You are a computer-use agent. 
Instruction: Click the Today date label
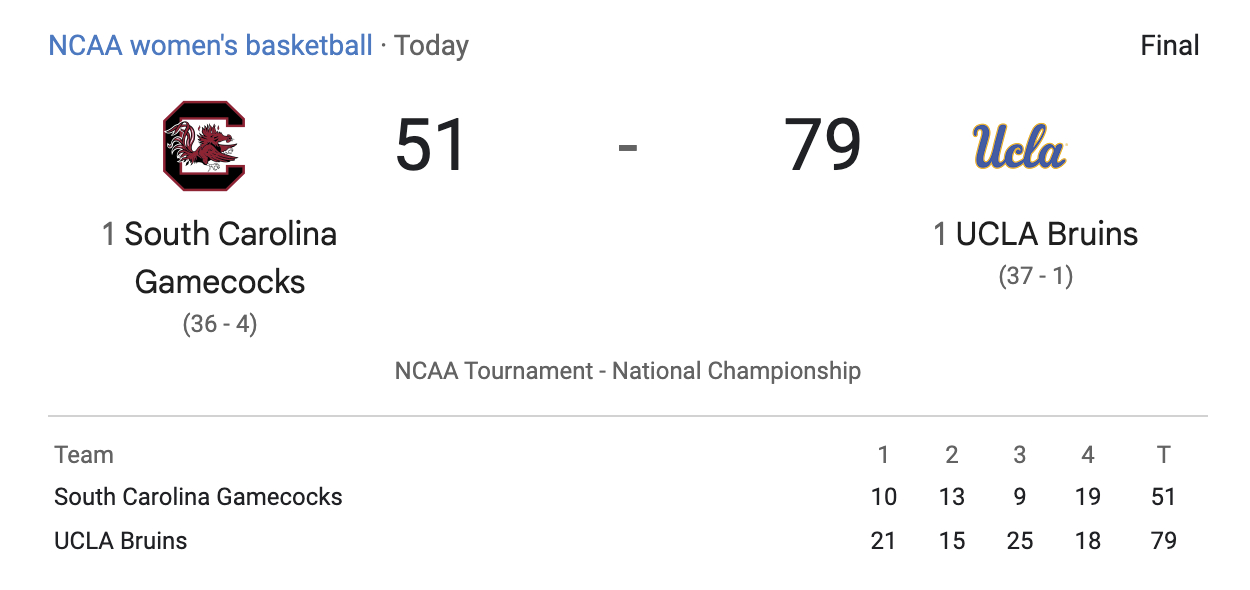(431, 46)
